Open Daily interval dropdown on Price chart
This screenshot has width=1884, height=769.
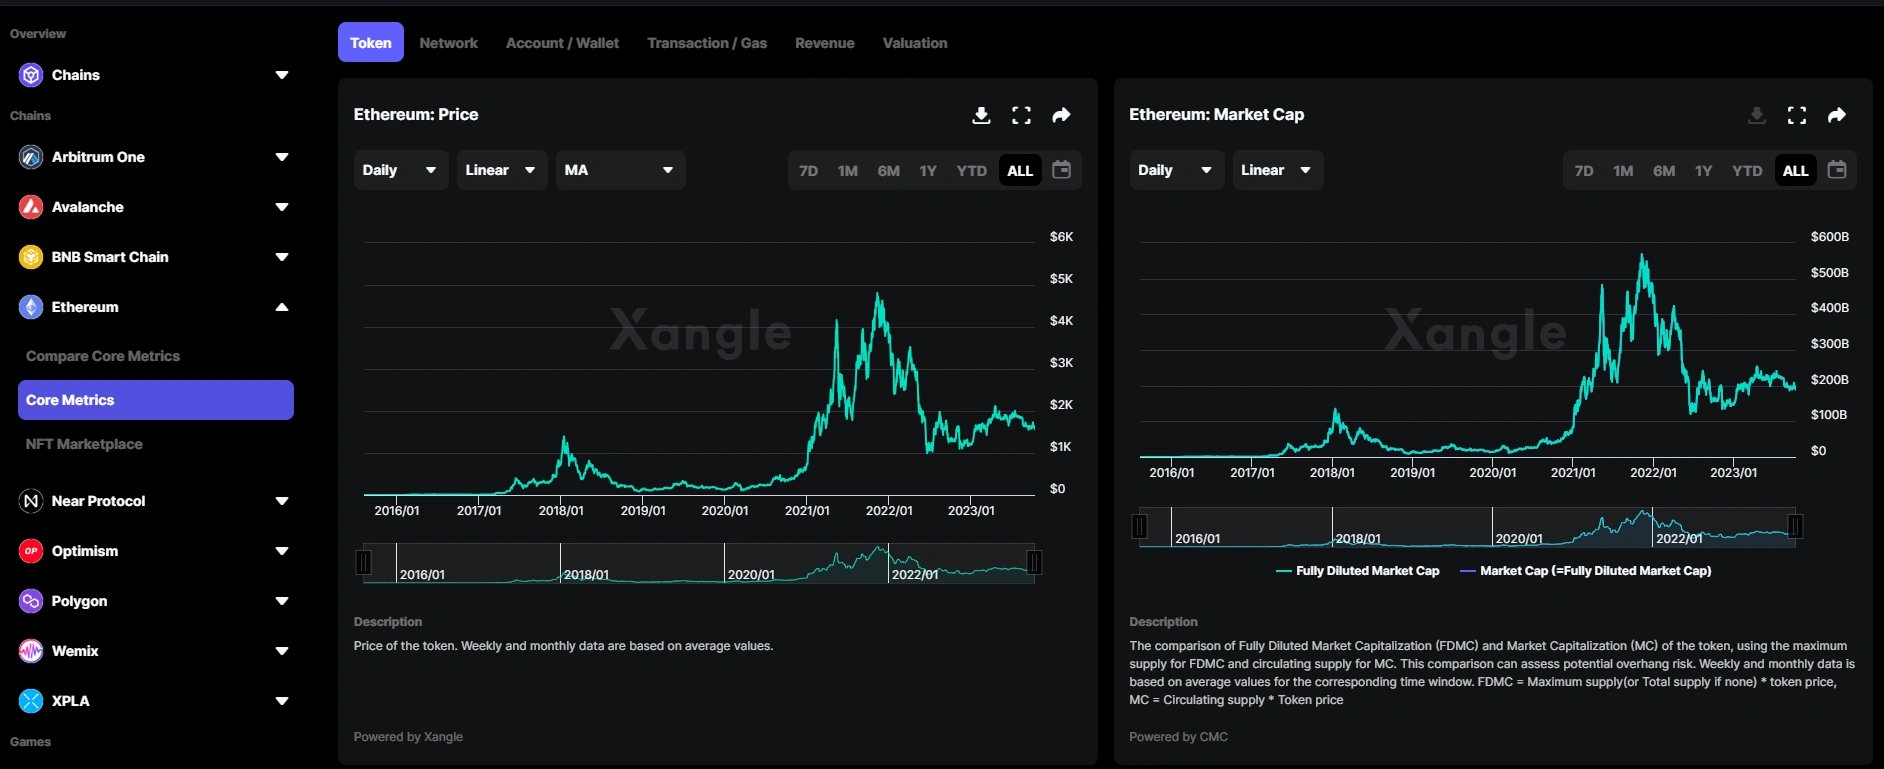400,170
